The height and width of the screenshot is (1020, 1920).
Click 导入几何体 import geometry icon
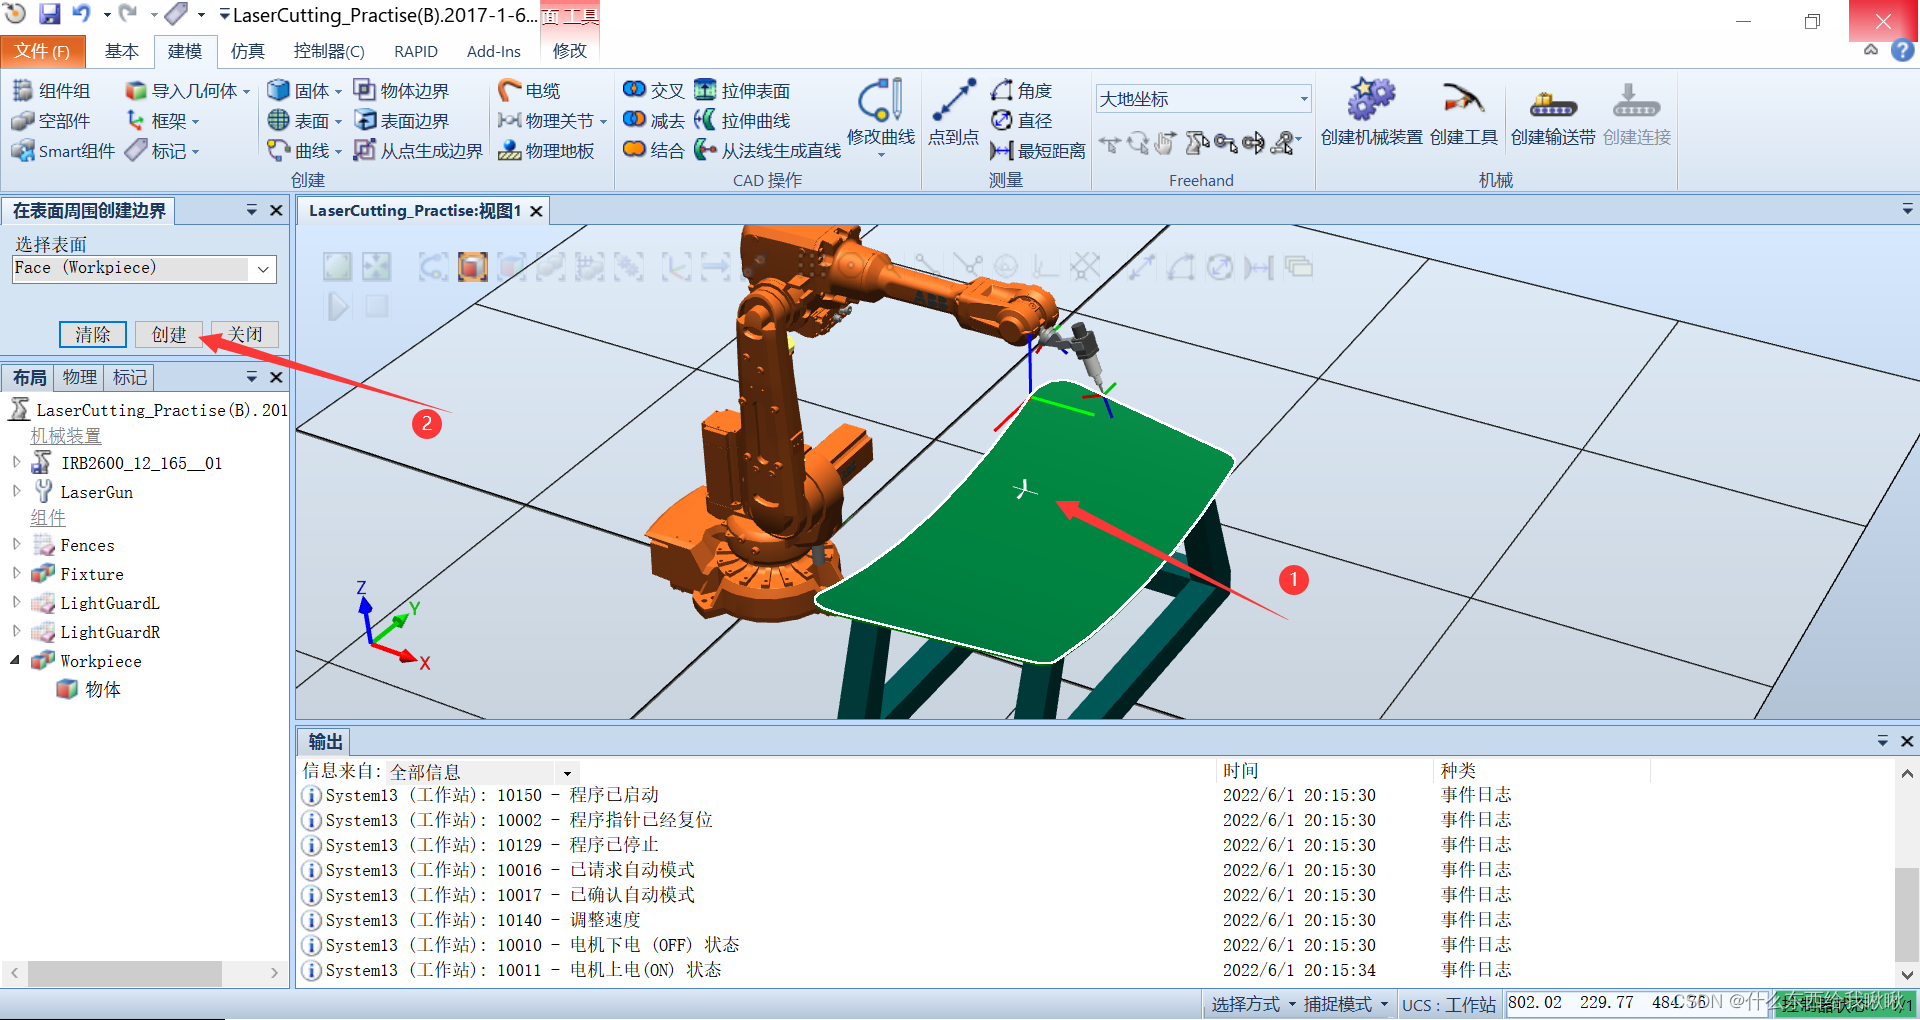point(136,91)
